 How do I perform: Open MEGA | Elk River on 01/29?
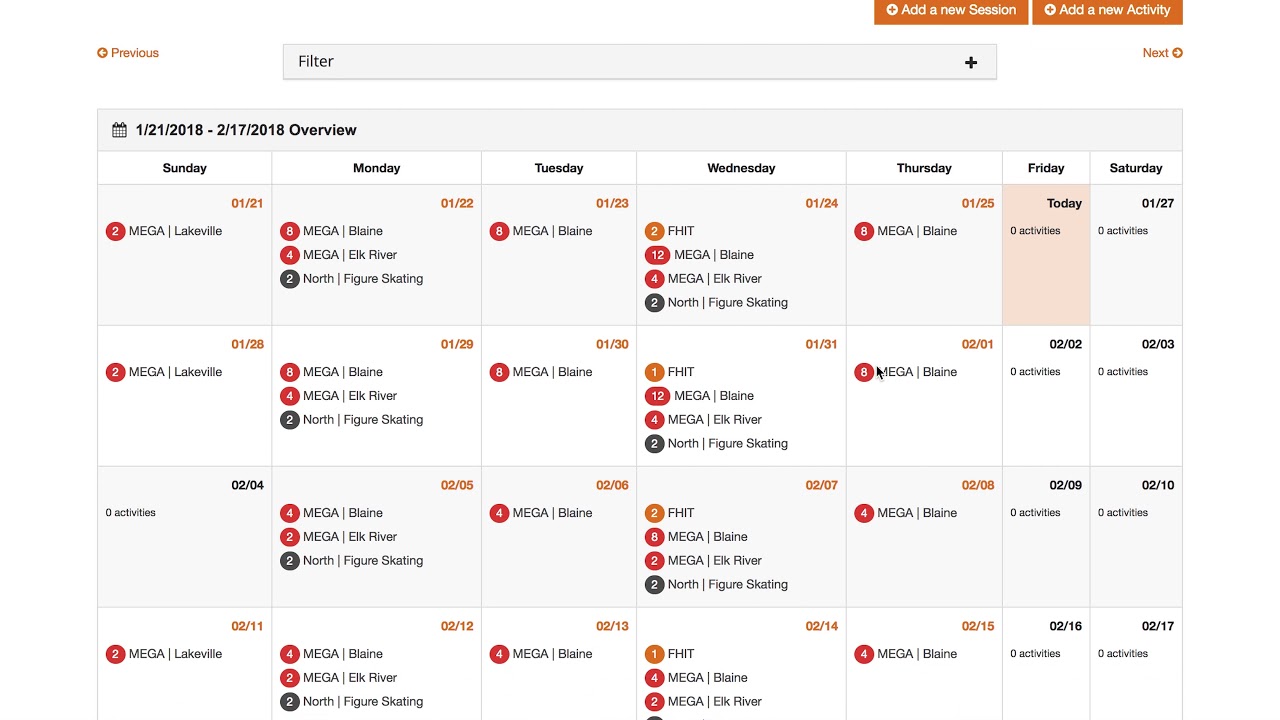tap(349, 396)
